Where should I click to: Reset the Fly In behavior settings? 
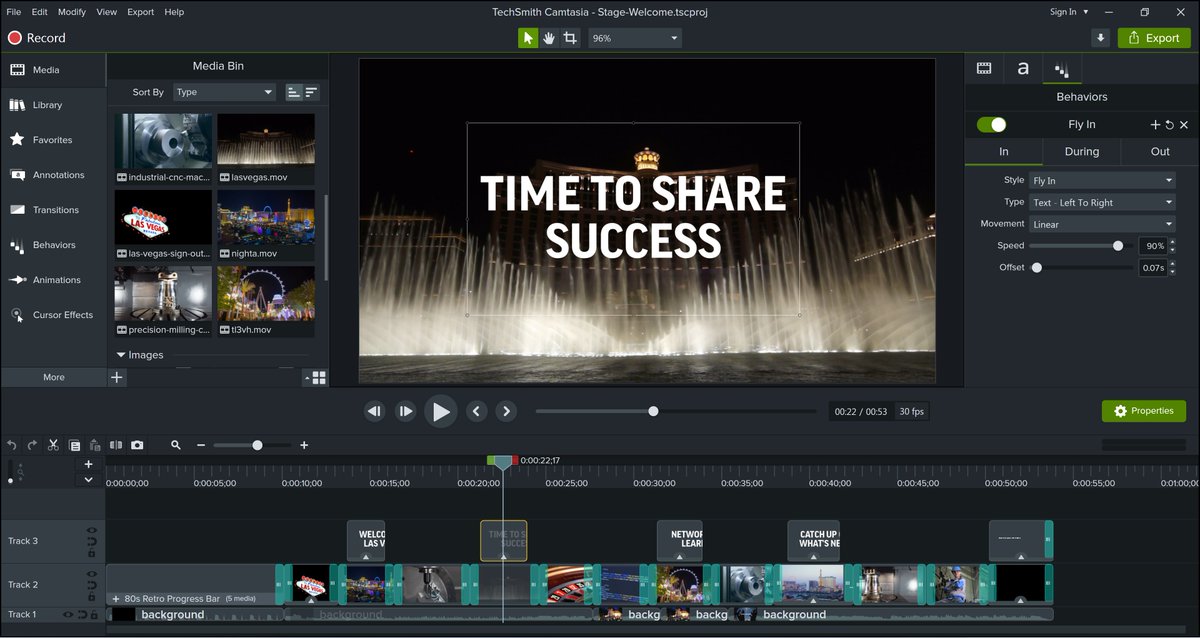1169,125
